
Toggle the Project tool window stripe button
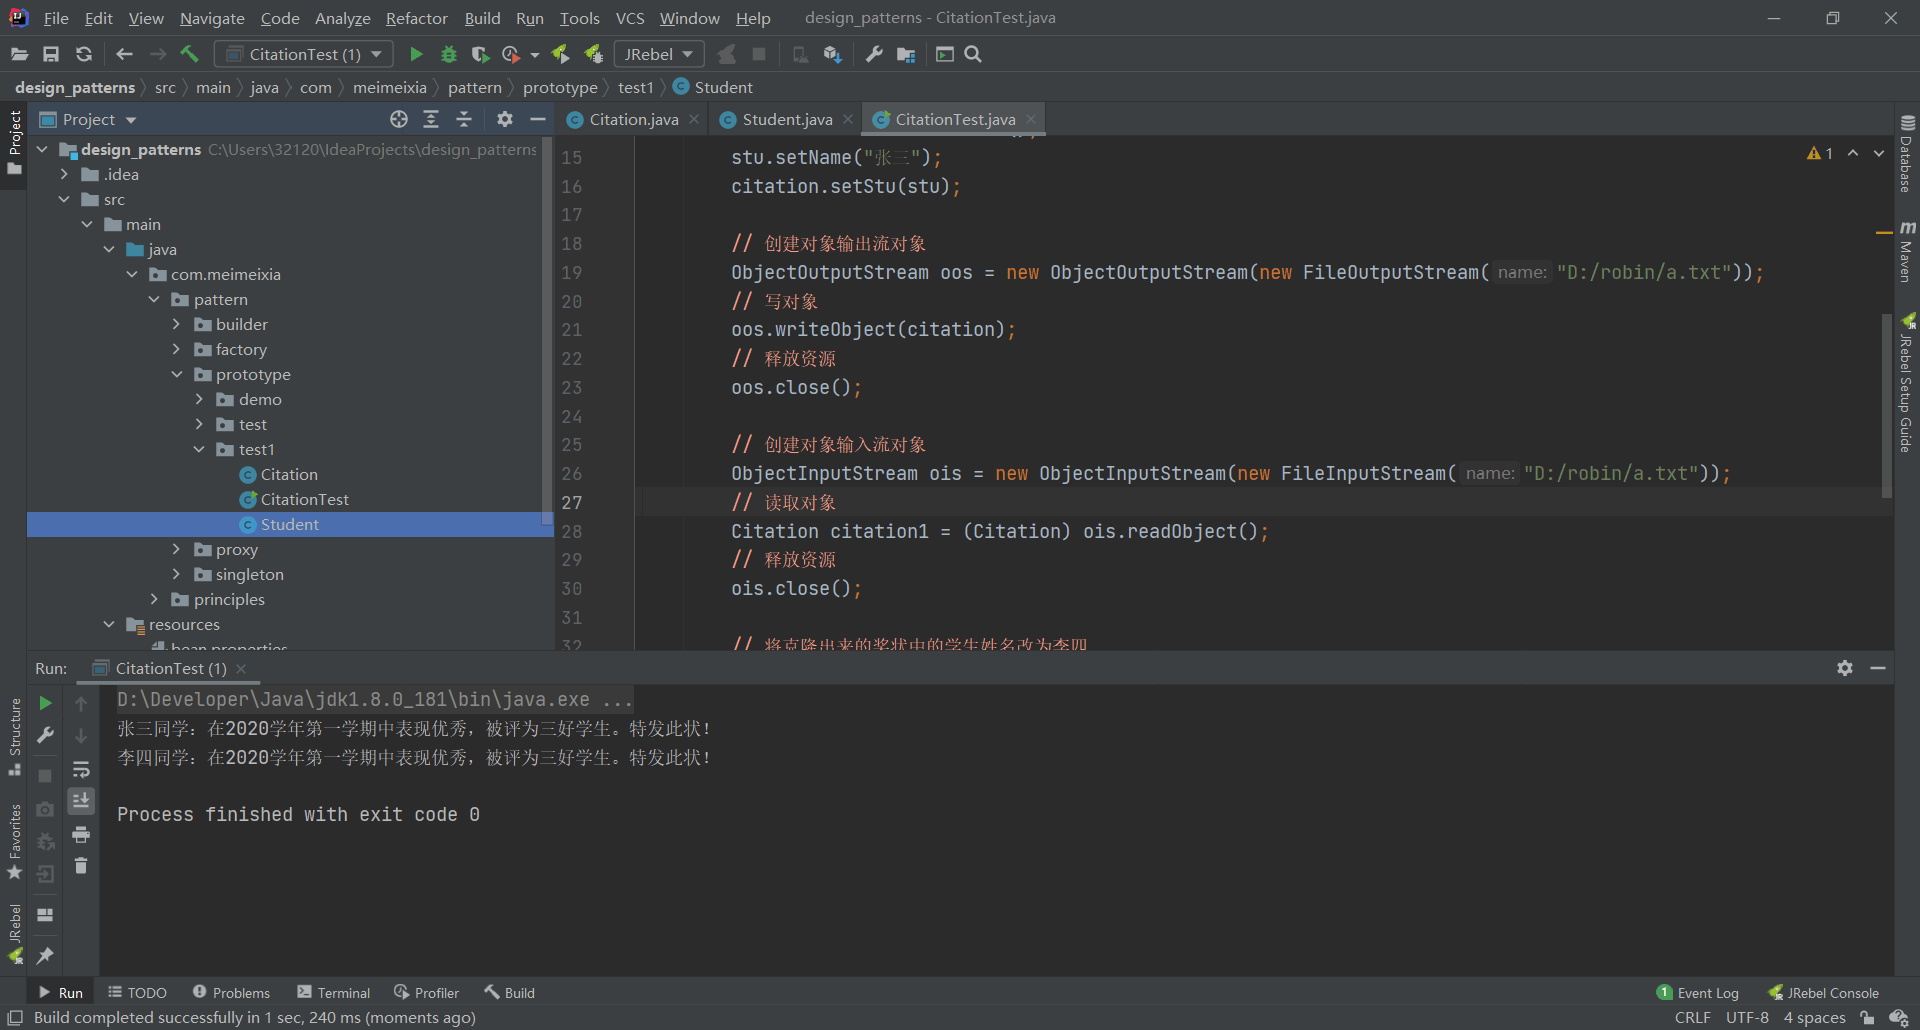pyautogui.click(x=14, y=142)
